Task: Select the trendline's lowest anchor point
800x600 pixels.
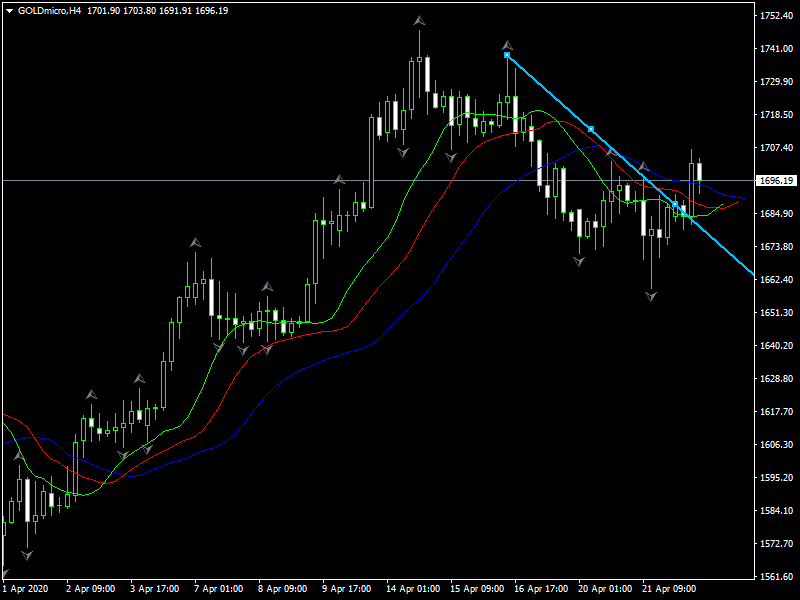Action: click(676, 204)
